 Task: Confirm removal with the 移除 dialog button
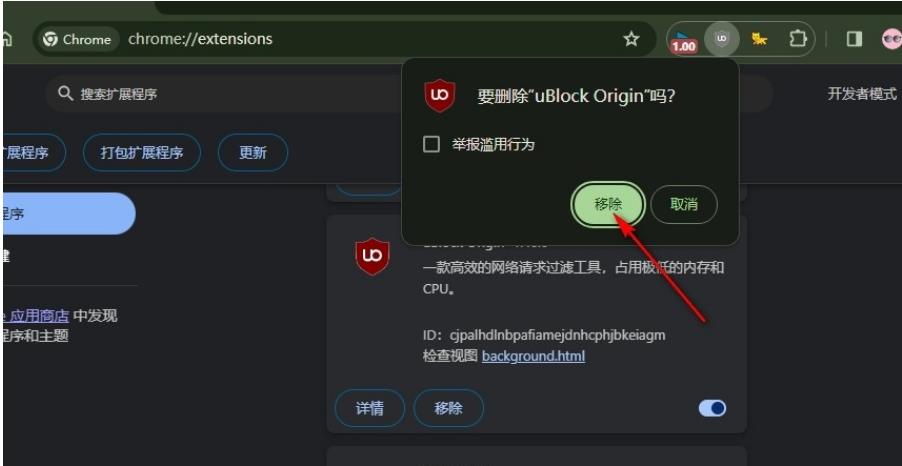608,204
